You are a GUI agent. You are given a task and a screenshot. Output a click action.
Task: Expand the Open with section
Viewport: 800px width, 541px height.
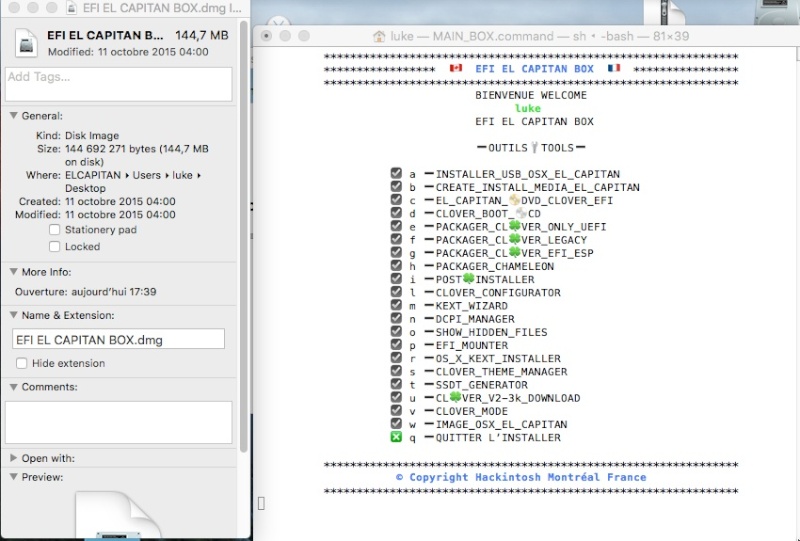point(14,458)
